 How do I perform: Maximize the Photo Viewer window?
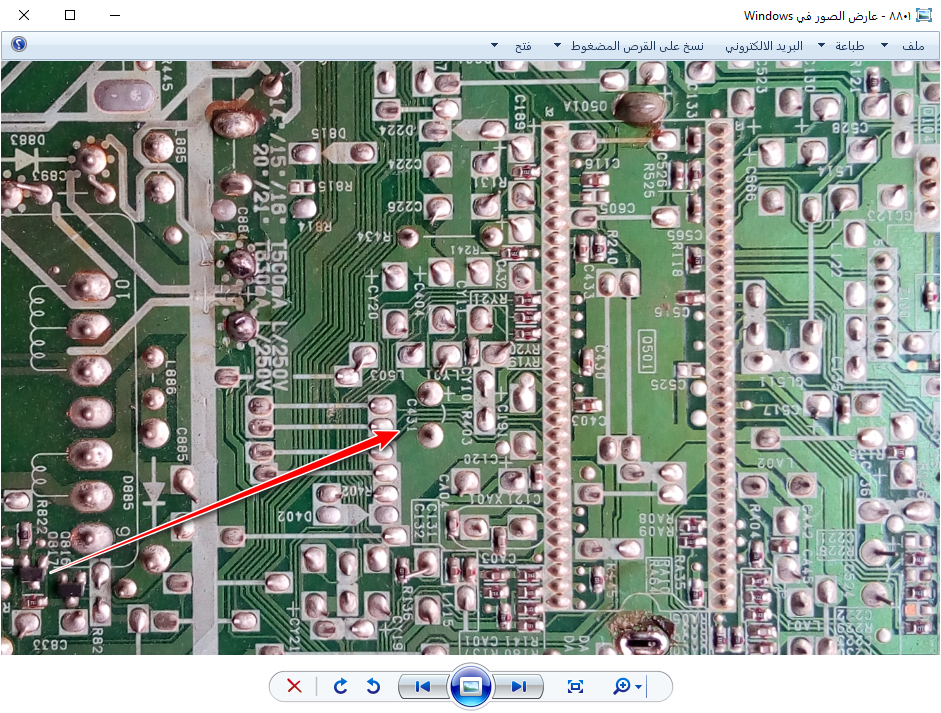(x=70, y=15)
